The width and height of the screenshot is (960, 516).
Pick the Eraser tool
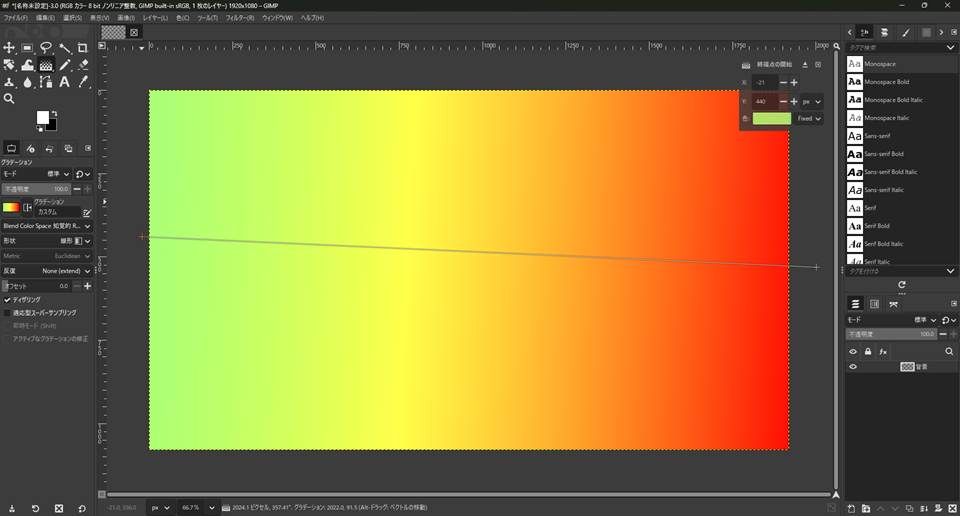point(83,65)
